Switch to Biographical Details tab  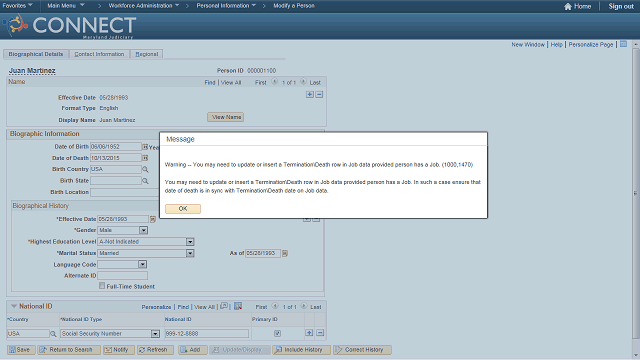[36, 54]
